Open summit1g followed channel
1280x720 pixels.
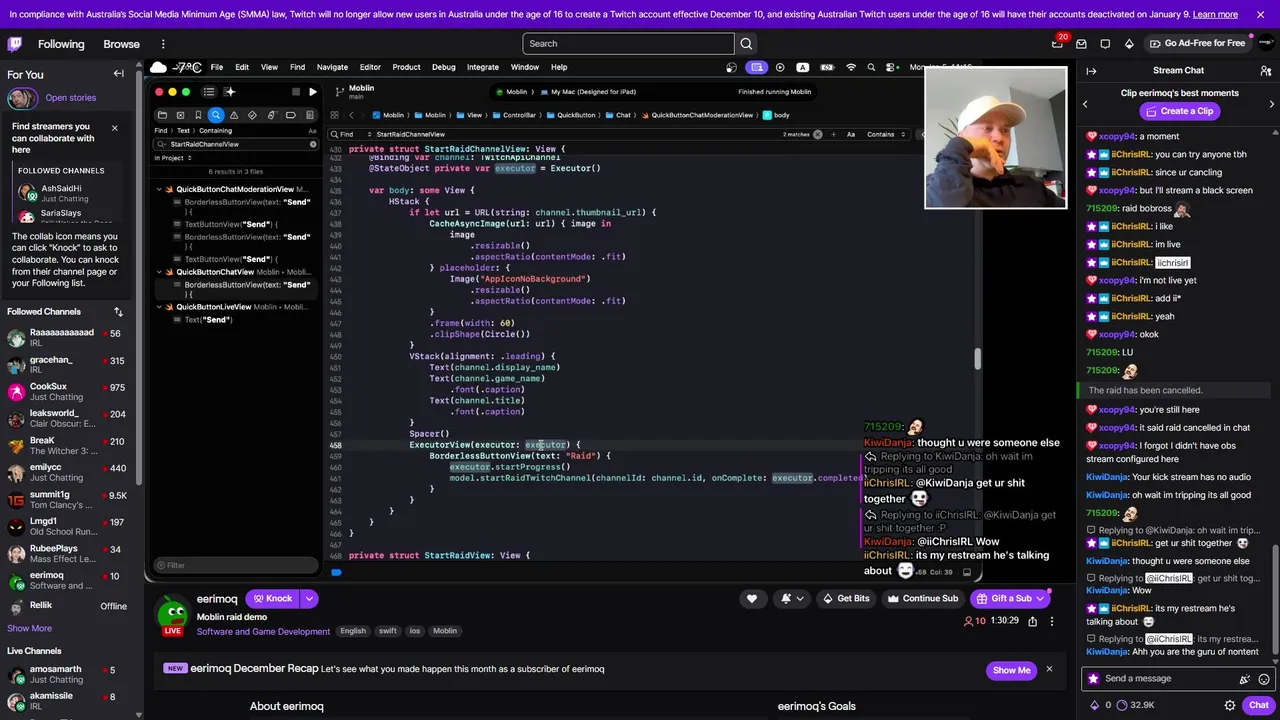66,500
